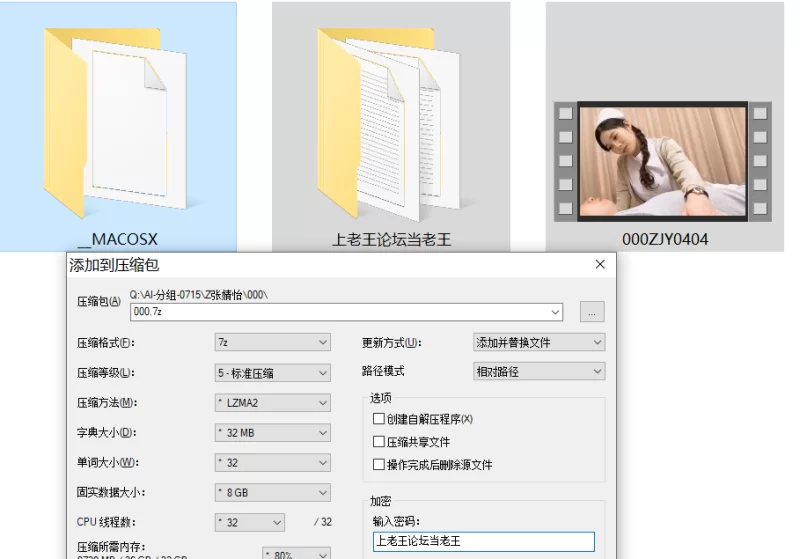This screenshot has width=800, height=559.
Task: Open the CPU 线程数 dropdown
Action: [249, 522]
